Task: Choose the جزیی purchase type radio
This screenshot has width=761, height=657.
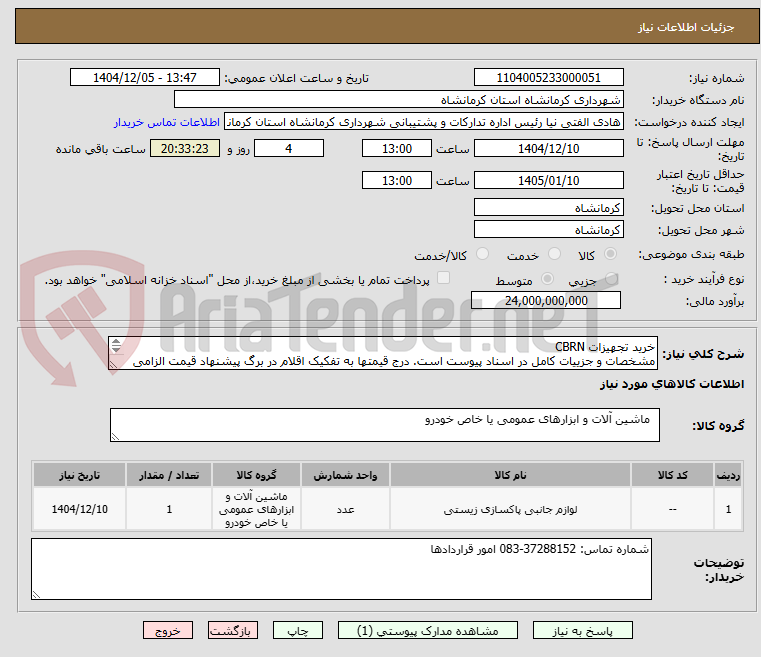Action: click(611, 279)
